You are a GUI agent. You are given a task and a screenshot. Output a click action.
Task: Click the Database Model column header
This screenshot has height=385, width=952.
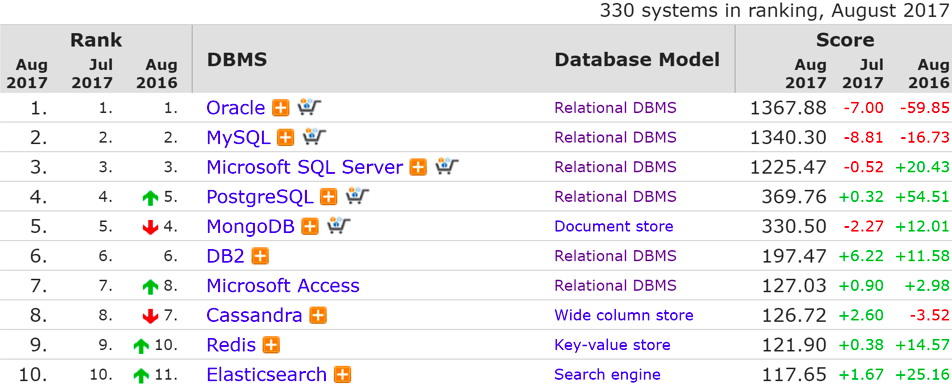pyautogui.click(x=637, y=60)
